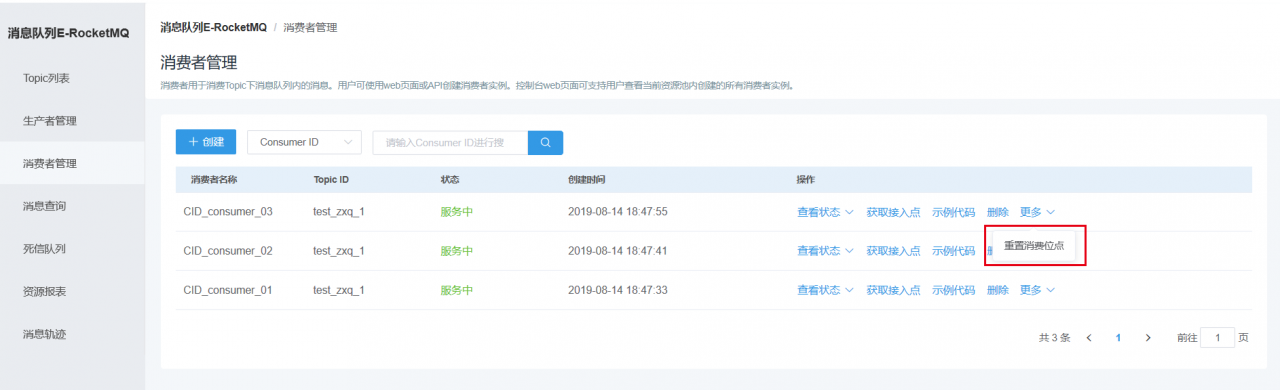Open 示例代码 for CID_consumer_02
Viewport: 1280px width, 390px height.
click(x=953, y=251)
